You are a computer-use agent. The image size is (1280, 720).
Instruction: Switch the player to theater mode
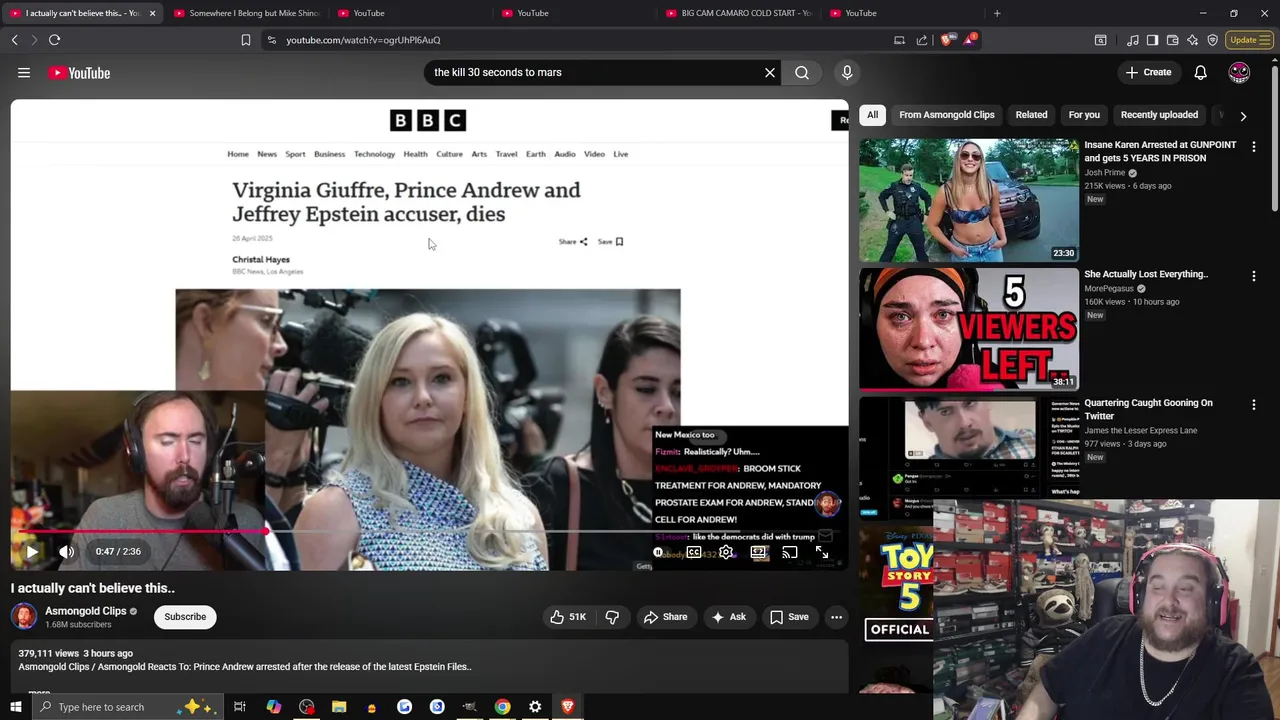(x=758, y=552)
